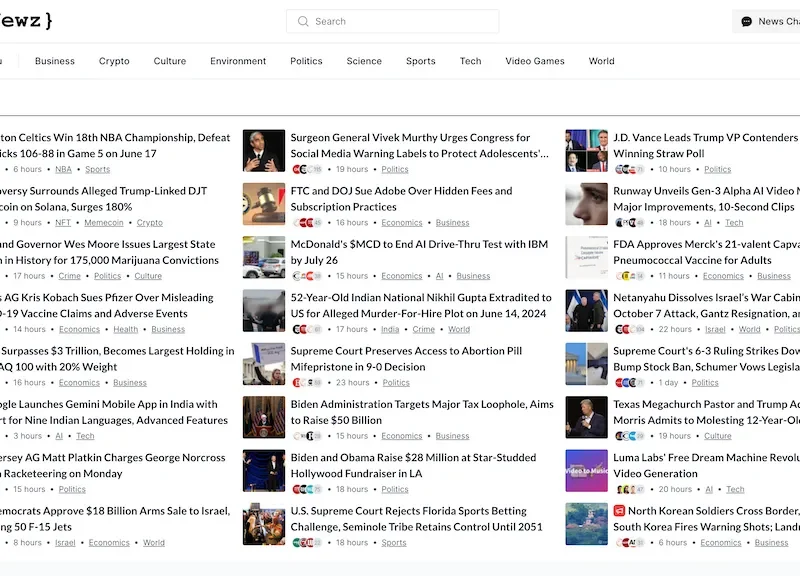The image size is (800, 576).
Task: Click source icons under McDonald's AI Drive-Thru story
Action: click(307, 276)
